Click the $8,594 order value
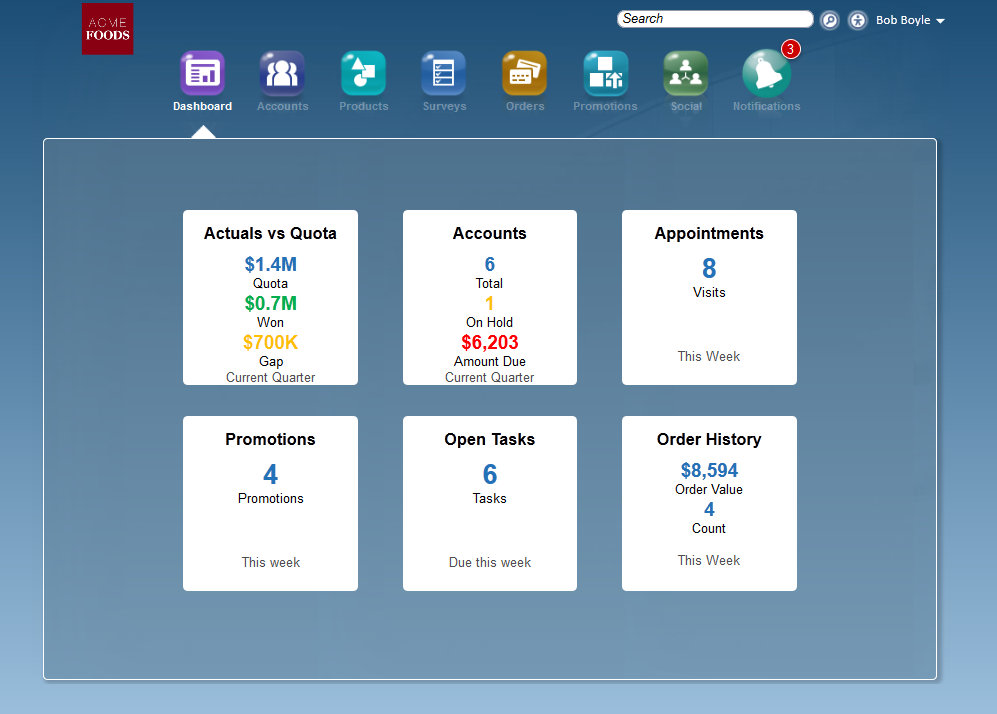The width and height of the screenshot is (997, 714). tap(709, 470)
